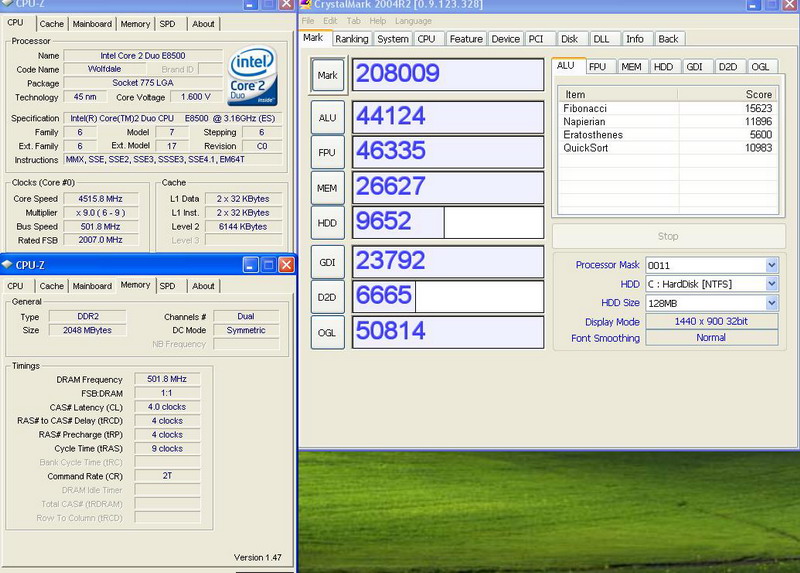Expand the HDD drive selection dropdown
Viewport: 800px width, 573px height.
[771, 284]
